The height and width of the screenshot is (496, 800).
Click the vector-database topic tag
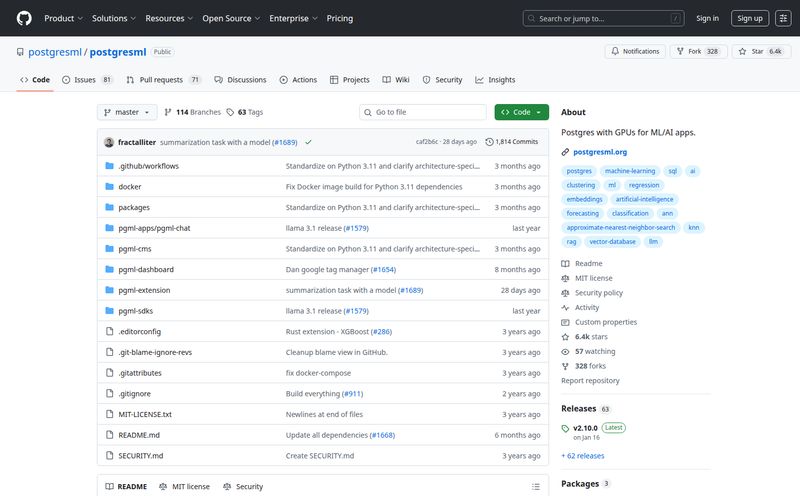click(612, 241)
